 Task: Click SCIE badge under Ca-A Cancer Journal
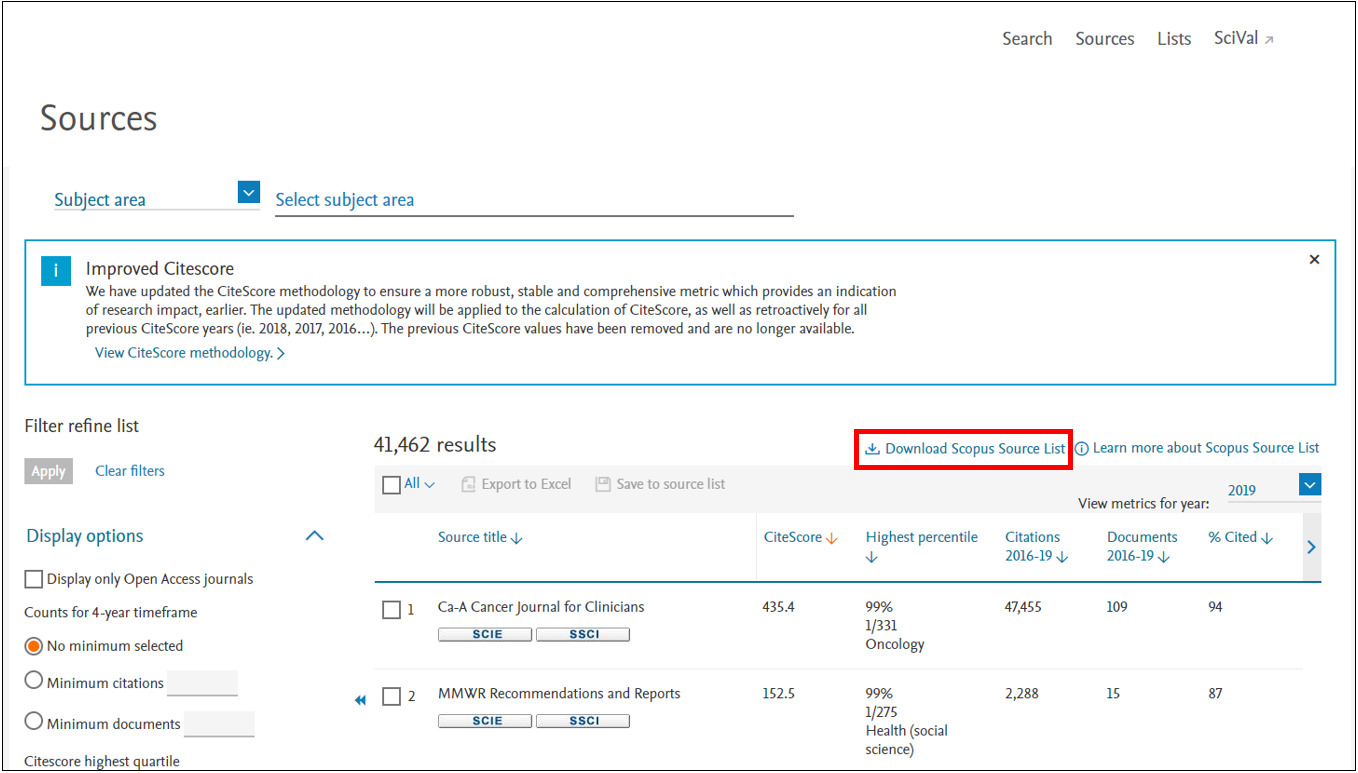coord(485,634)
